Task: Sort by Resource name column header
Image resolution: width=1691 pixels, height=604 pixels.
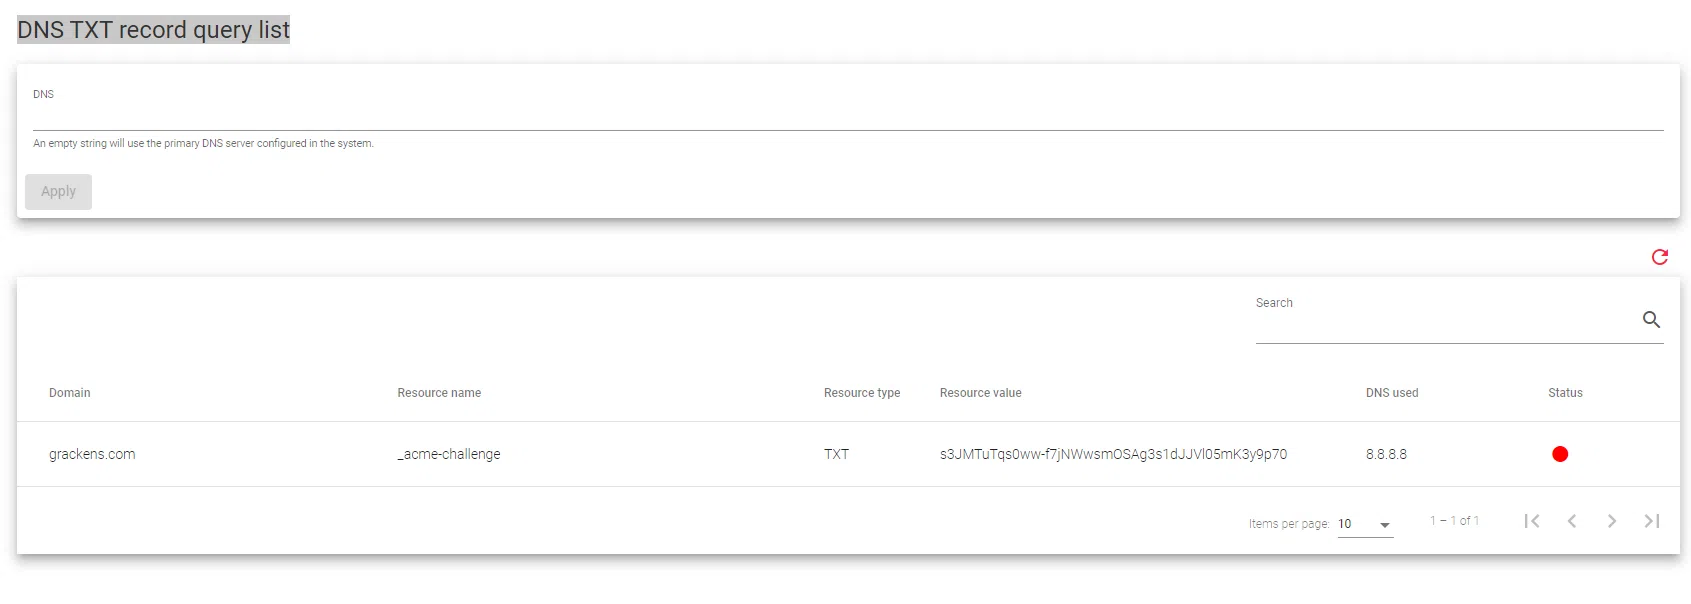Action: tap(439, 393)
